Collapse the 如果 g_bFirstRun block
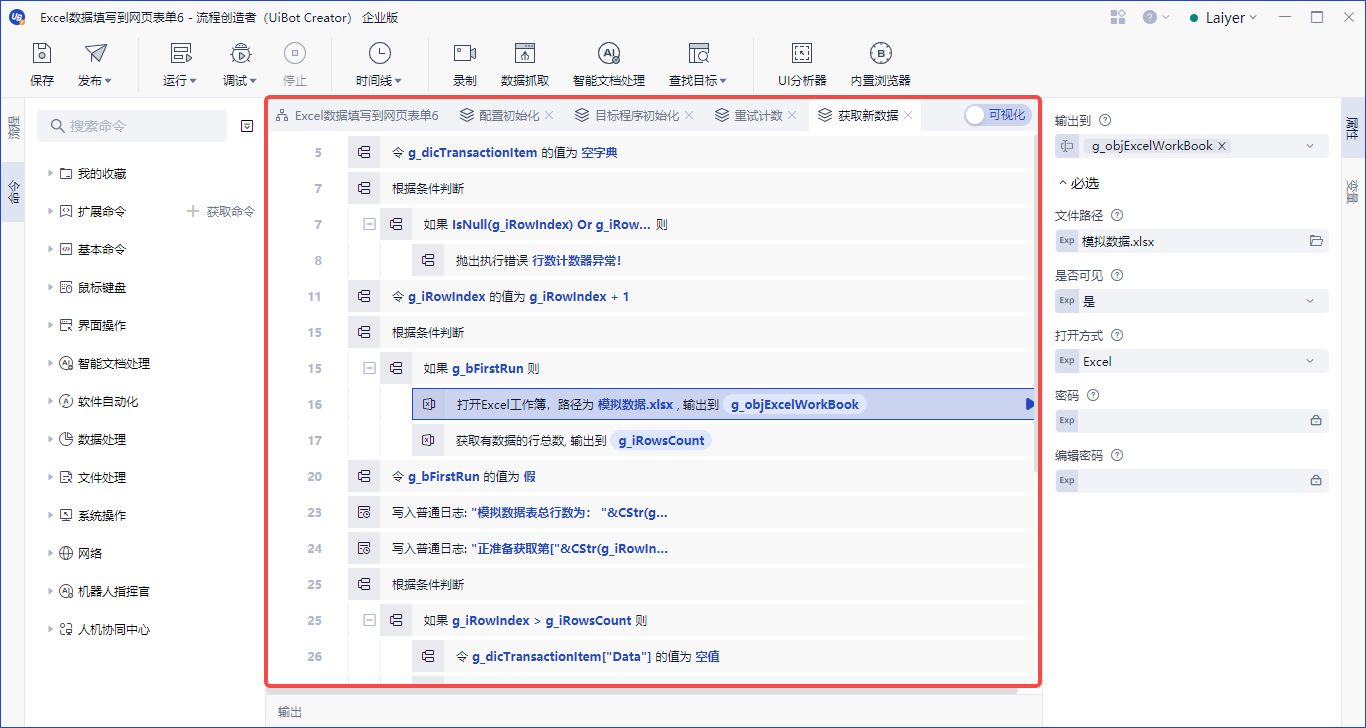Image resolution: width=1366 pixels, height=728 pixels. [x=370, y=368]
